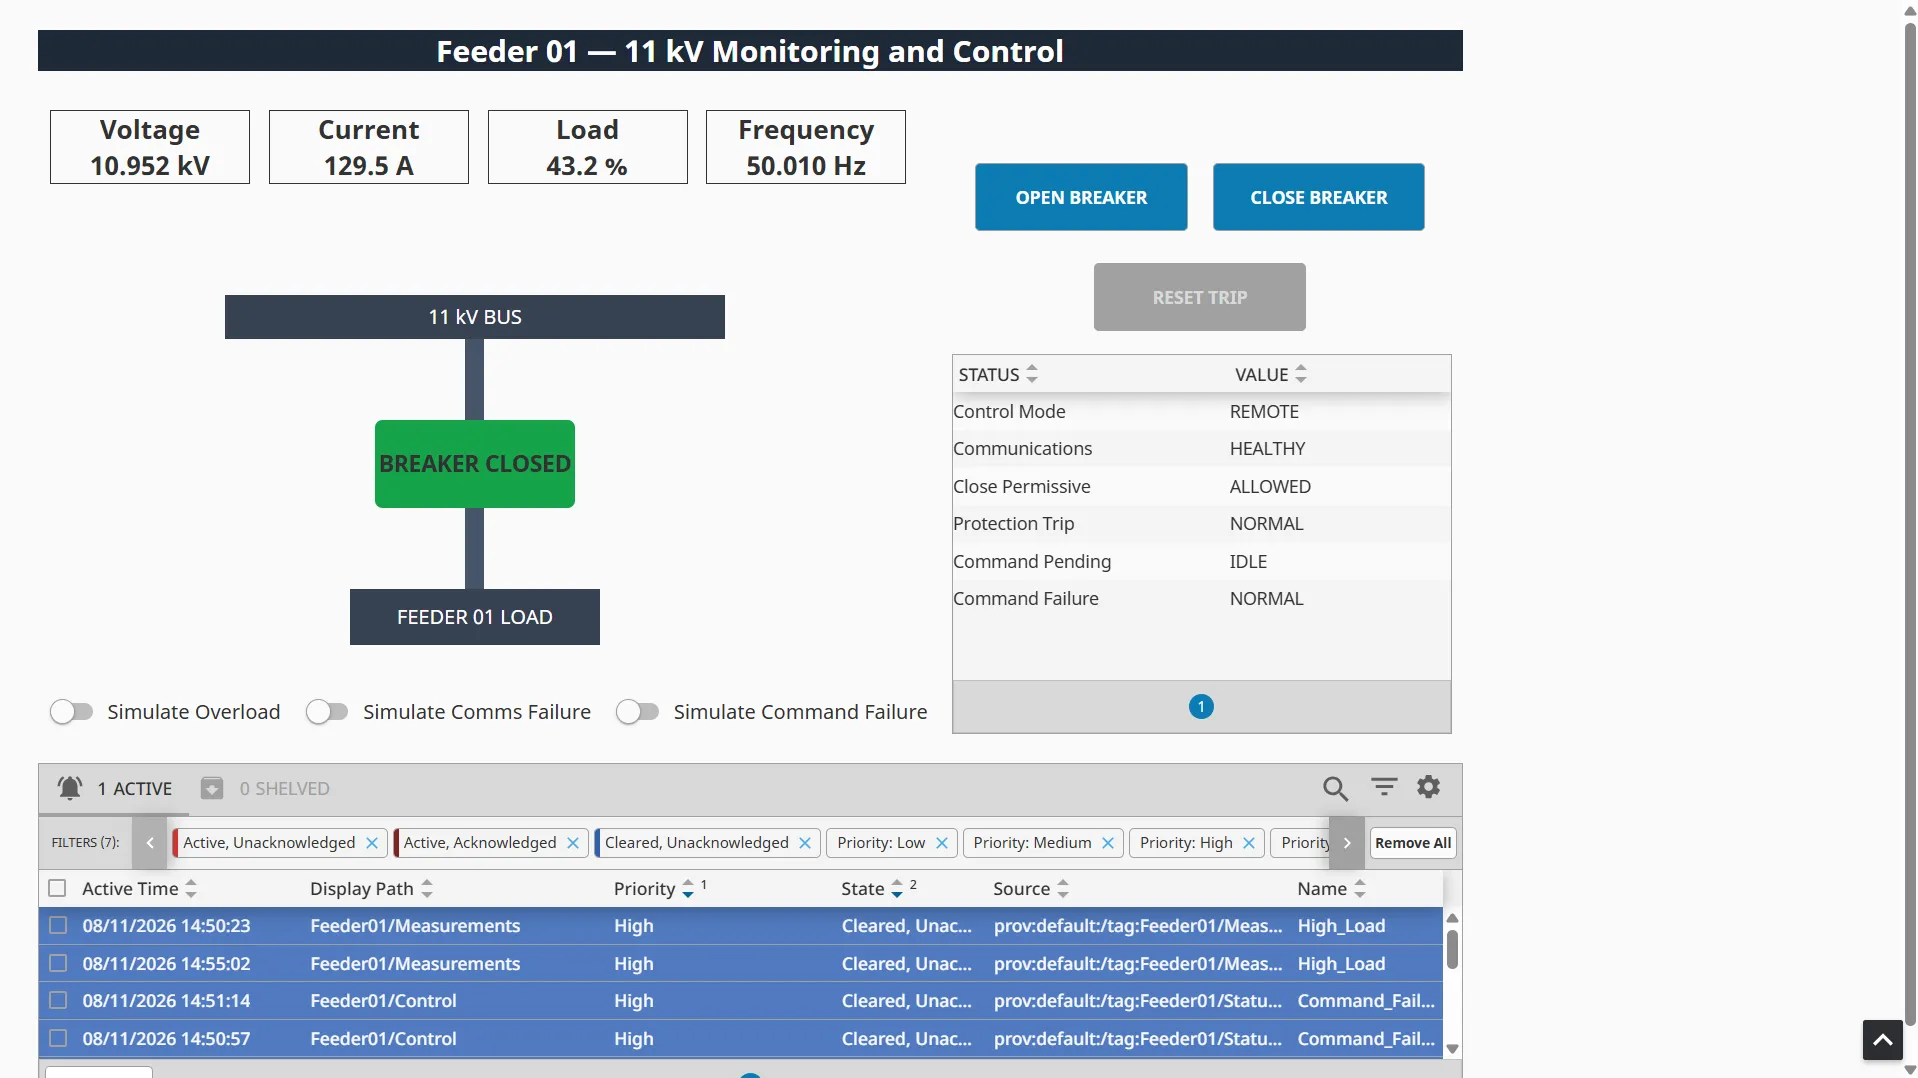
Task: Check the select-all alarms checkbox
Action: (x=57, y=889)
